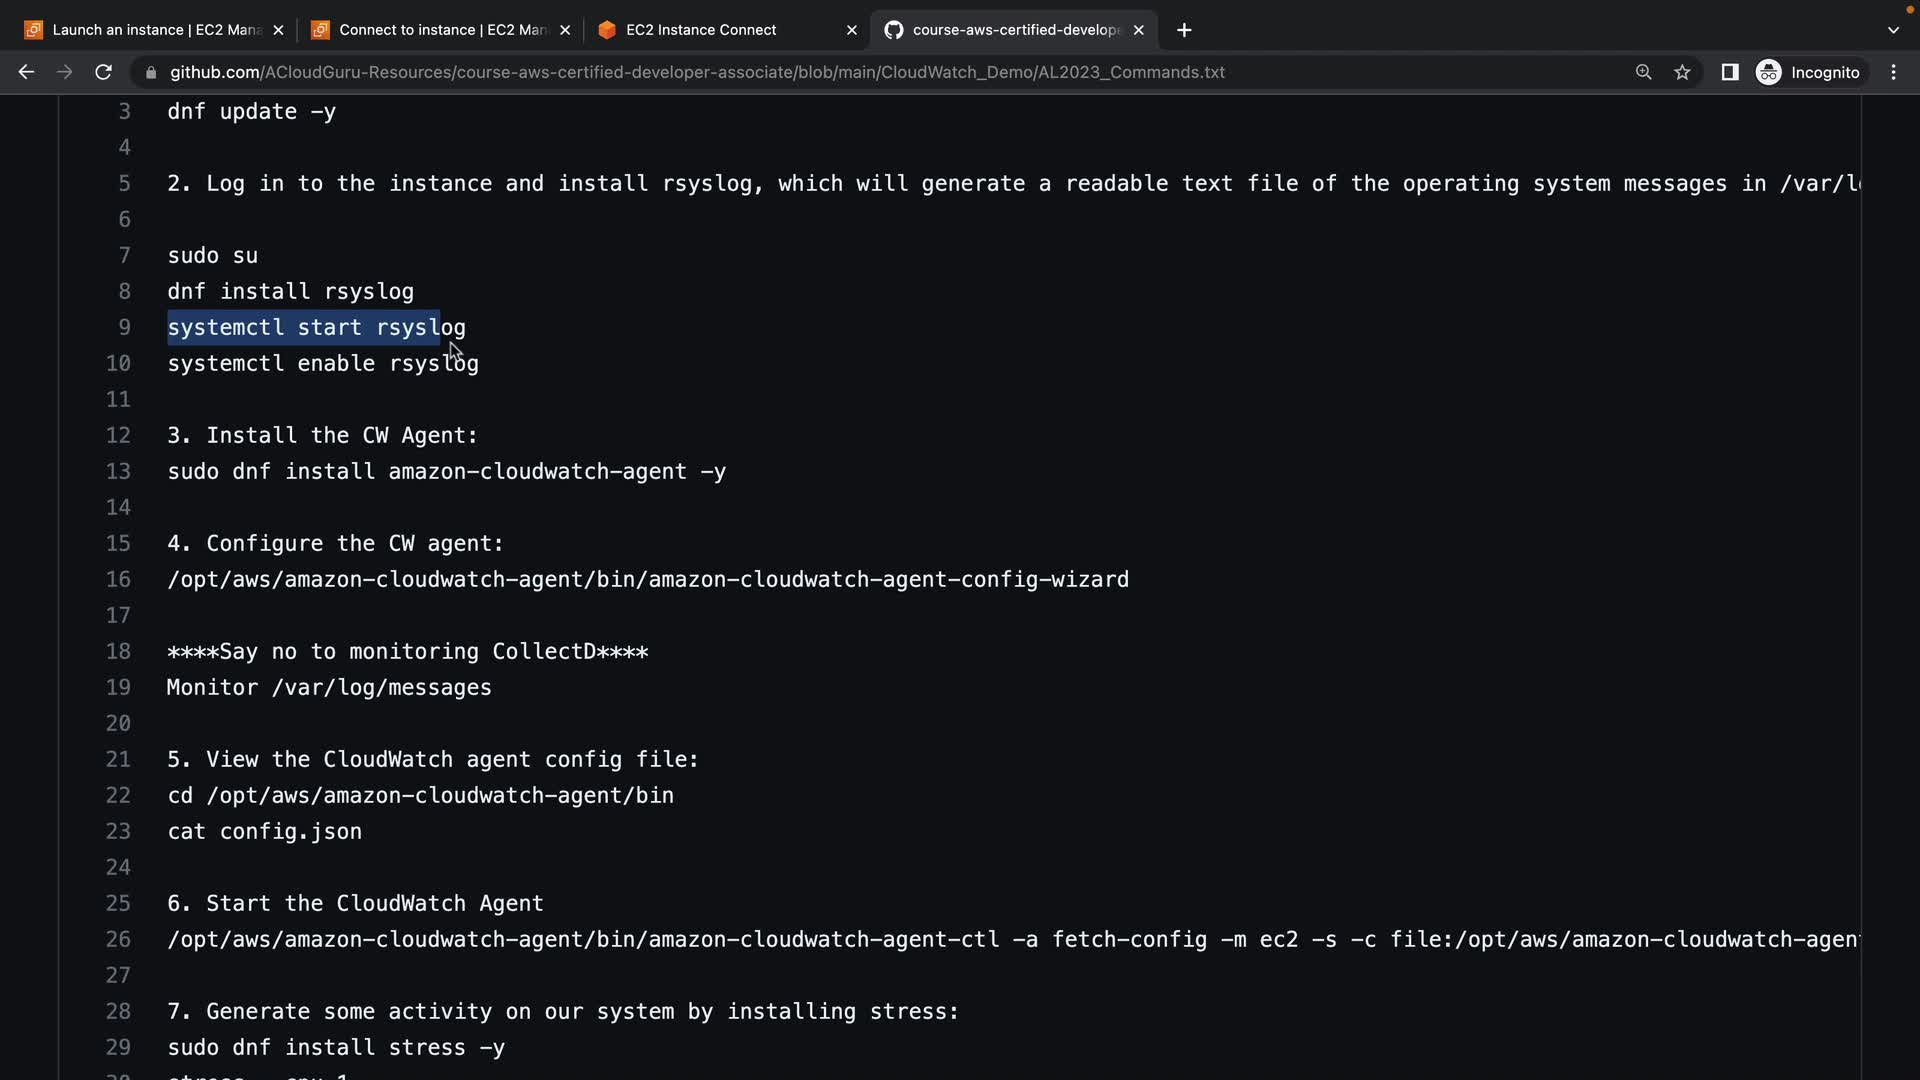Bookmark this page with the star icon

[x=1683, y=72]
